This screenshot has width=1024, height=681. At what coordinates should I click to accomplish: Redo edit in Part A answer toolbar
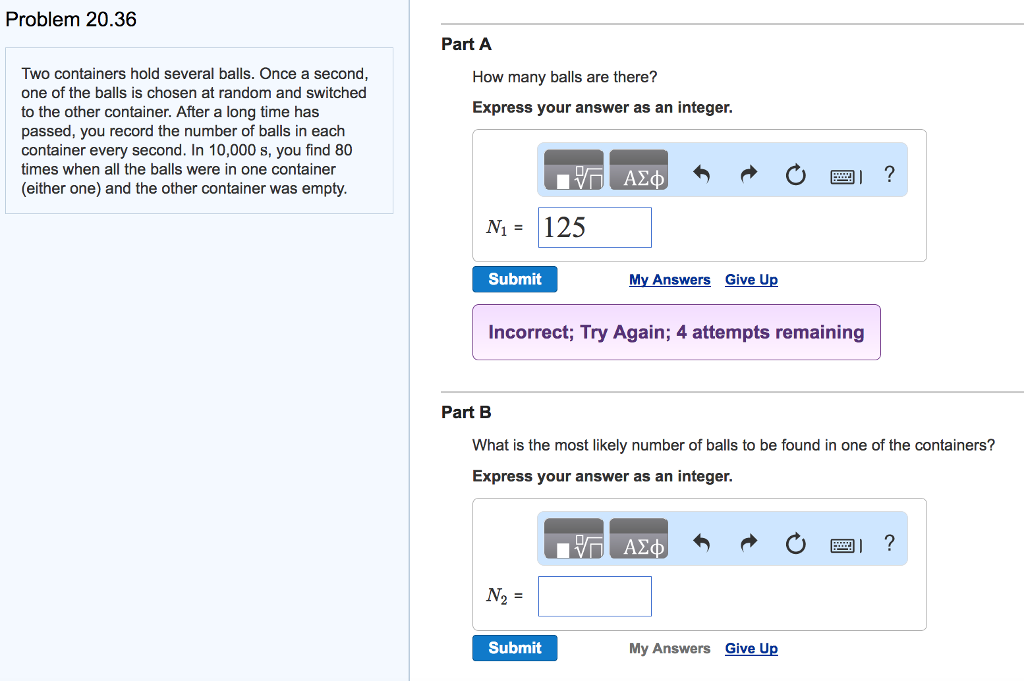tap(748, 176)
